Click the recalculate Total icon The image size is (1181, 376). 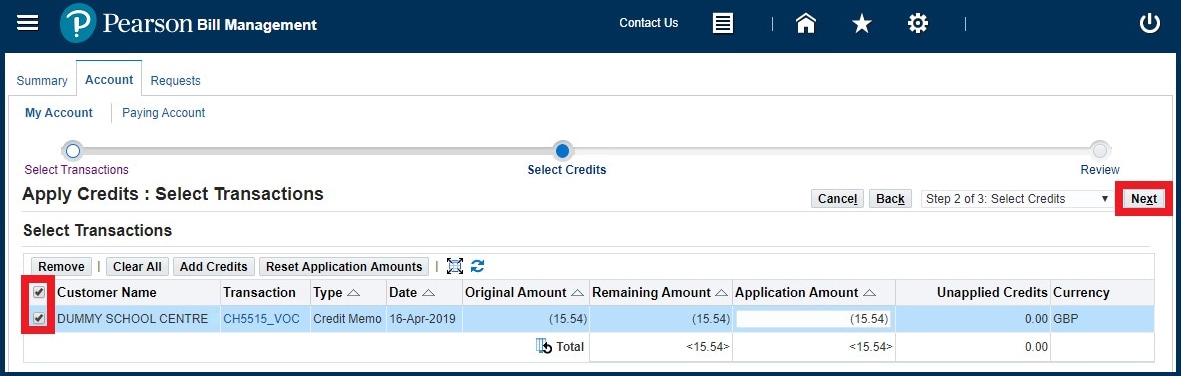tap(544, 347)
